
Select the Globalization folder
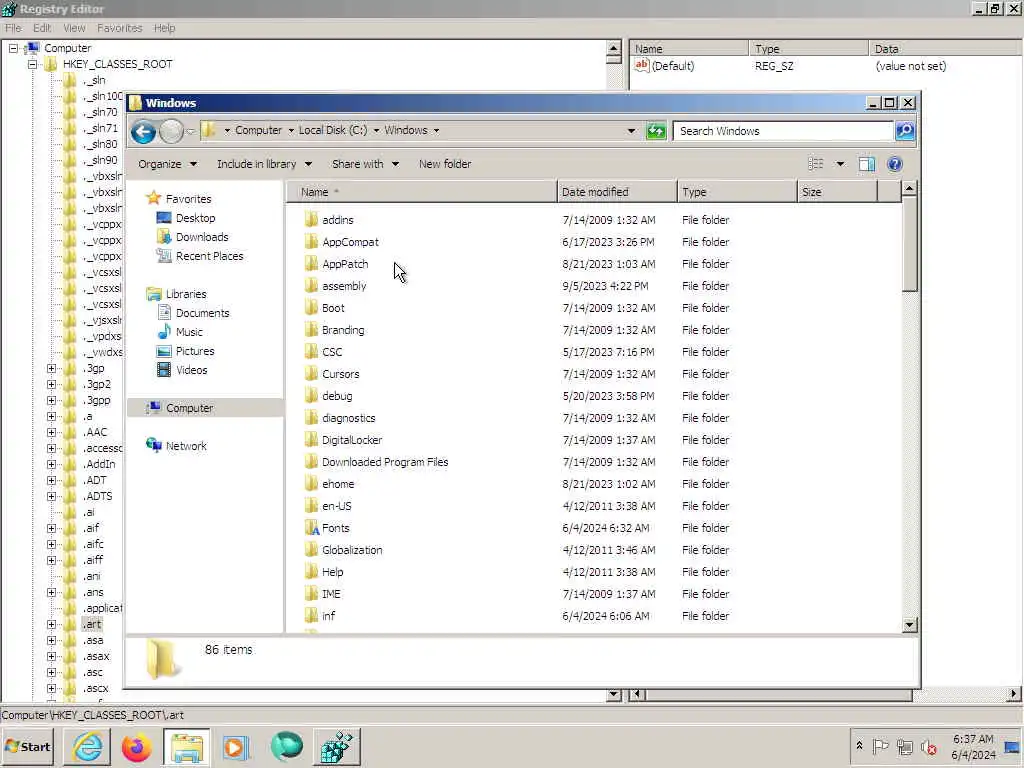click(352, 550)
